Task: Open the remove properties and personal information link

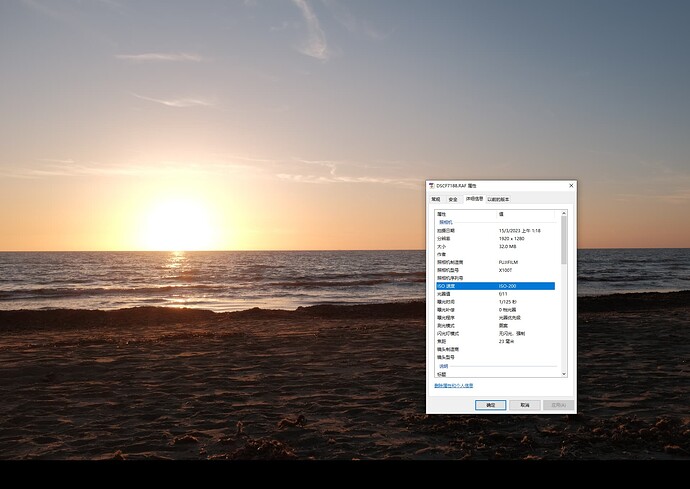Action: coord(454,386)
